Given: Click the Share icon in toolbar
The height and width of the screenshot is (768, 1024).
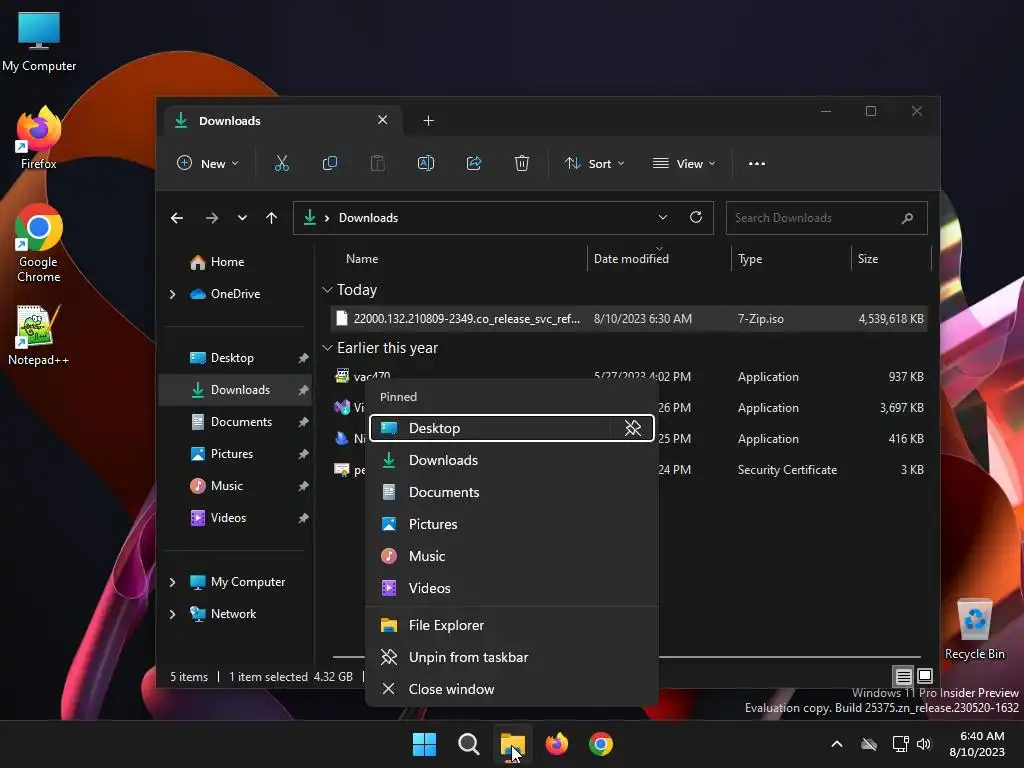Looking at the screenshot, I should click(x=474, y=163).
